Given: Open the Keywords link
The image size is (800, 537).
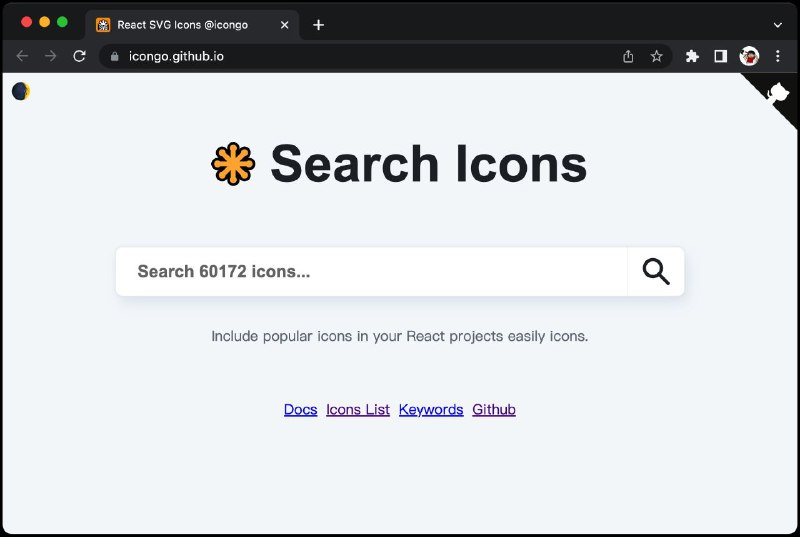Looking at the screenshot, I should 431,410.
